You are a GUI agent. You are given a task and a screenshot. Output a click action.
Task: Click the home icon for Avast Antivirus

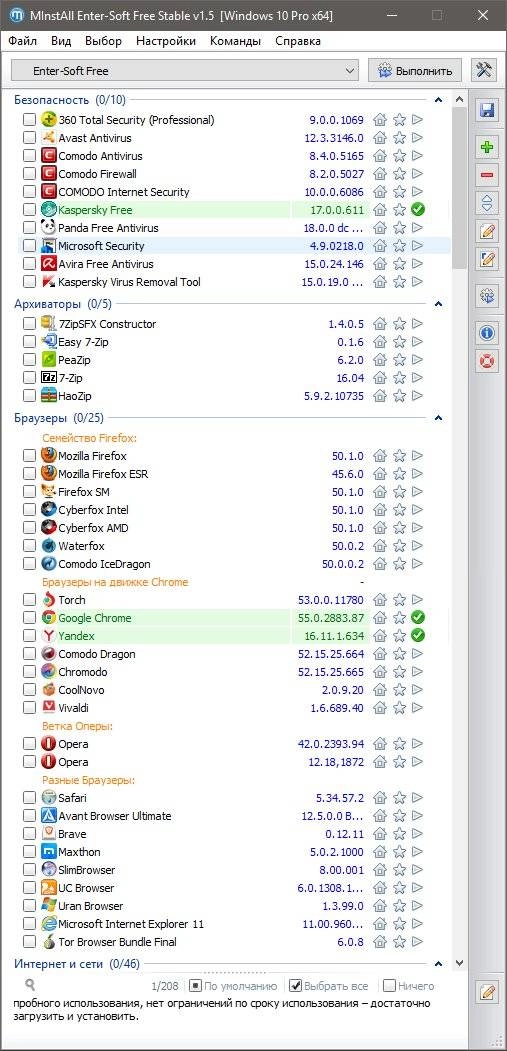380,138
